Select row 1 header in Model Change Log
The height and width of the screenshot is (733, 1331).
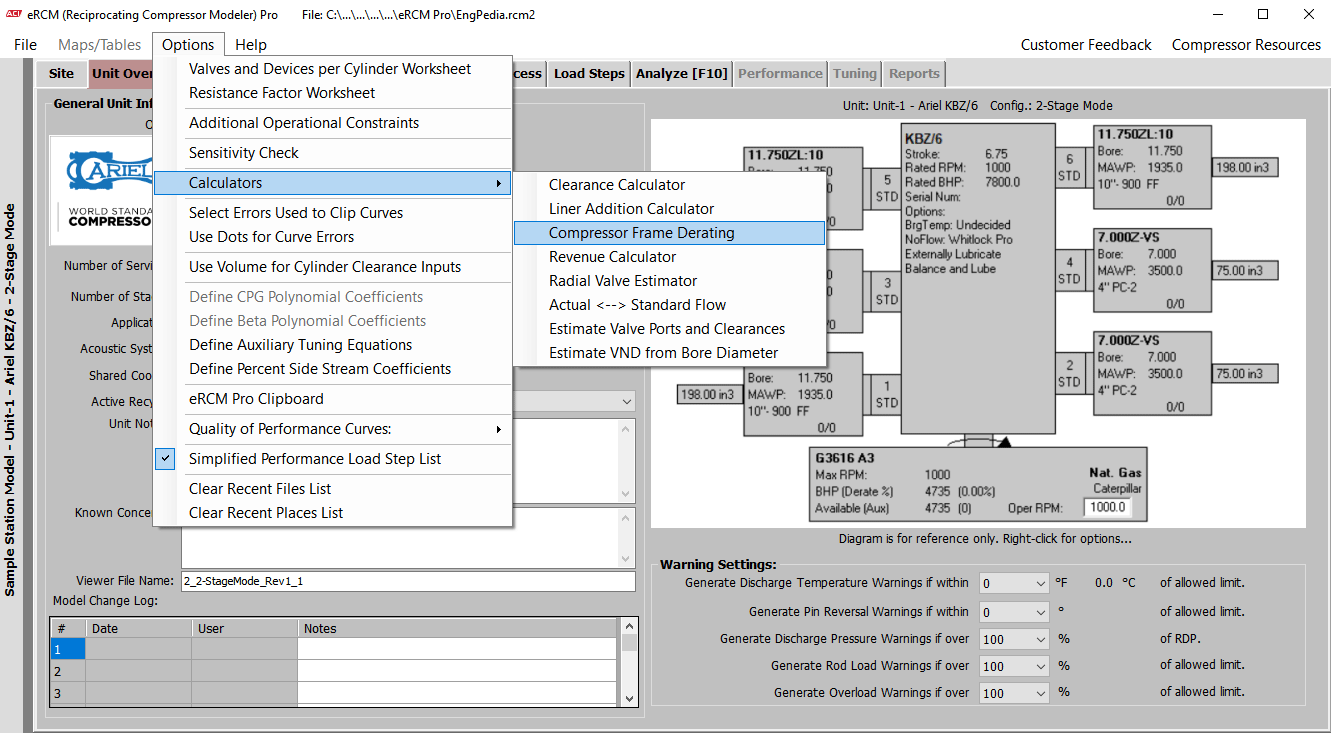coord(68,649)
